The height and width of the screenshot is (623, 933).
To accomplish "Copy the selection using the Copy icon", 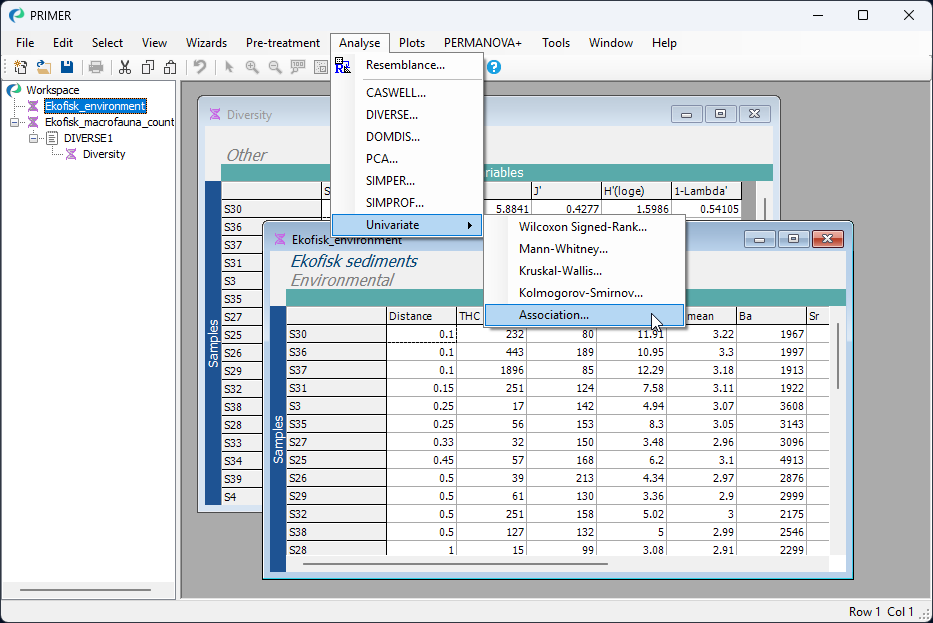I will [147, 66].
